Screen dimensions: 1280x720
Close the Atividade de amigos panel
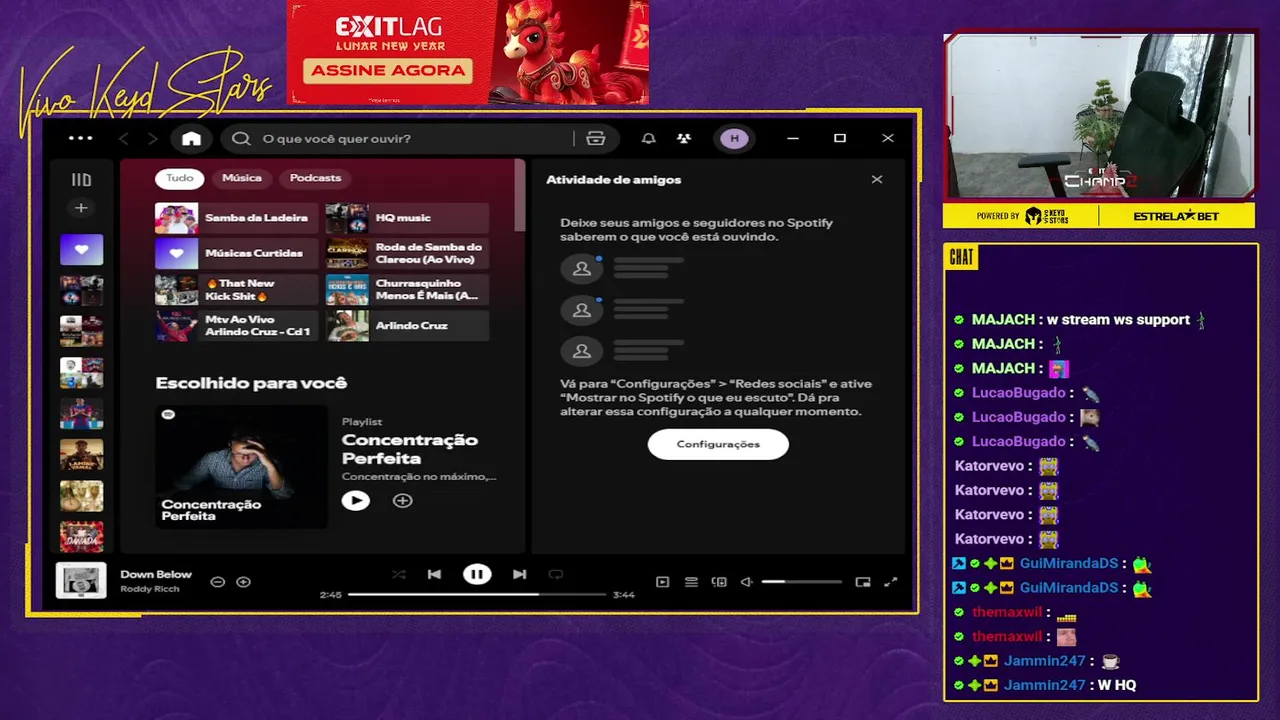click(x=877, y=180)
